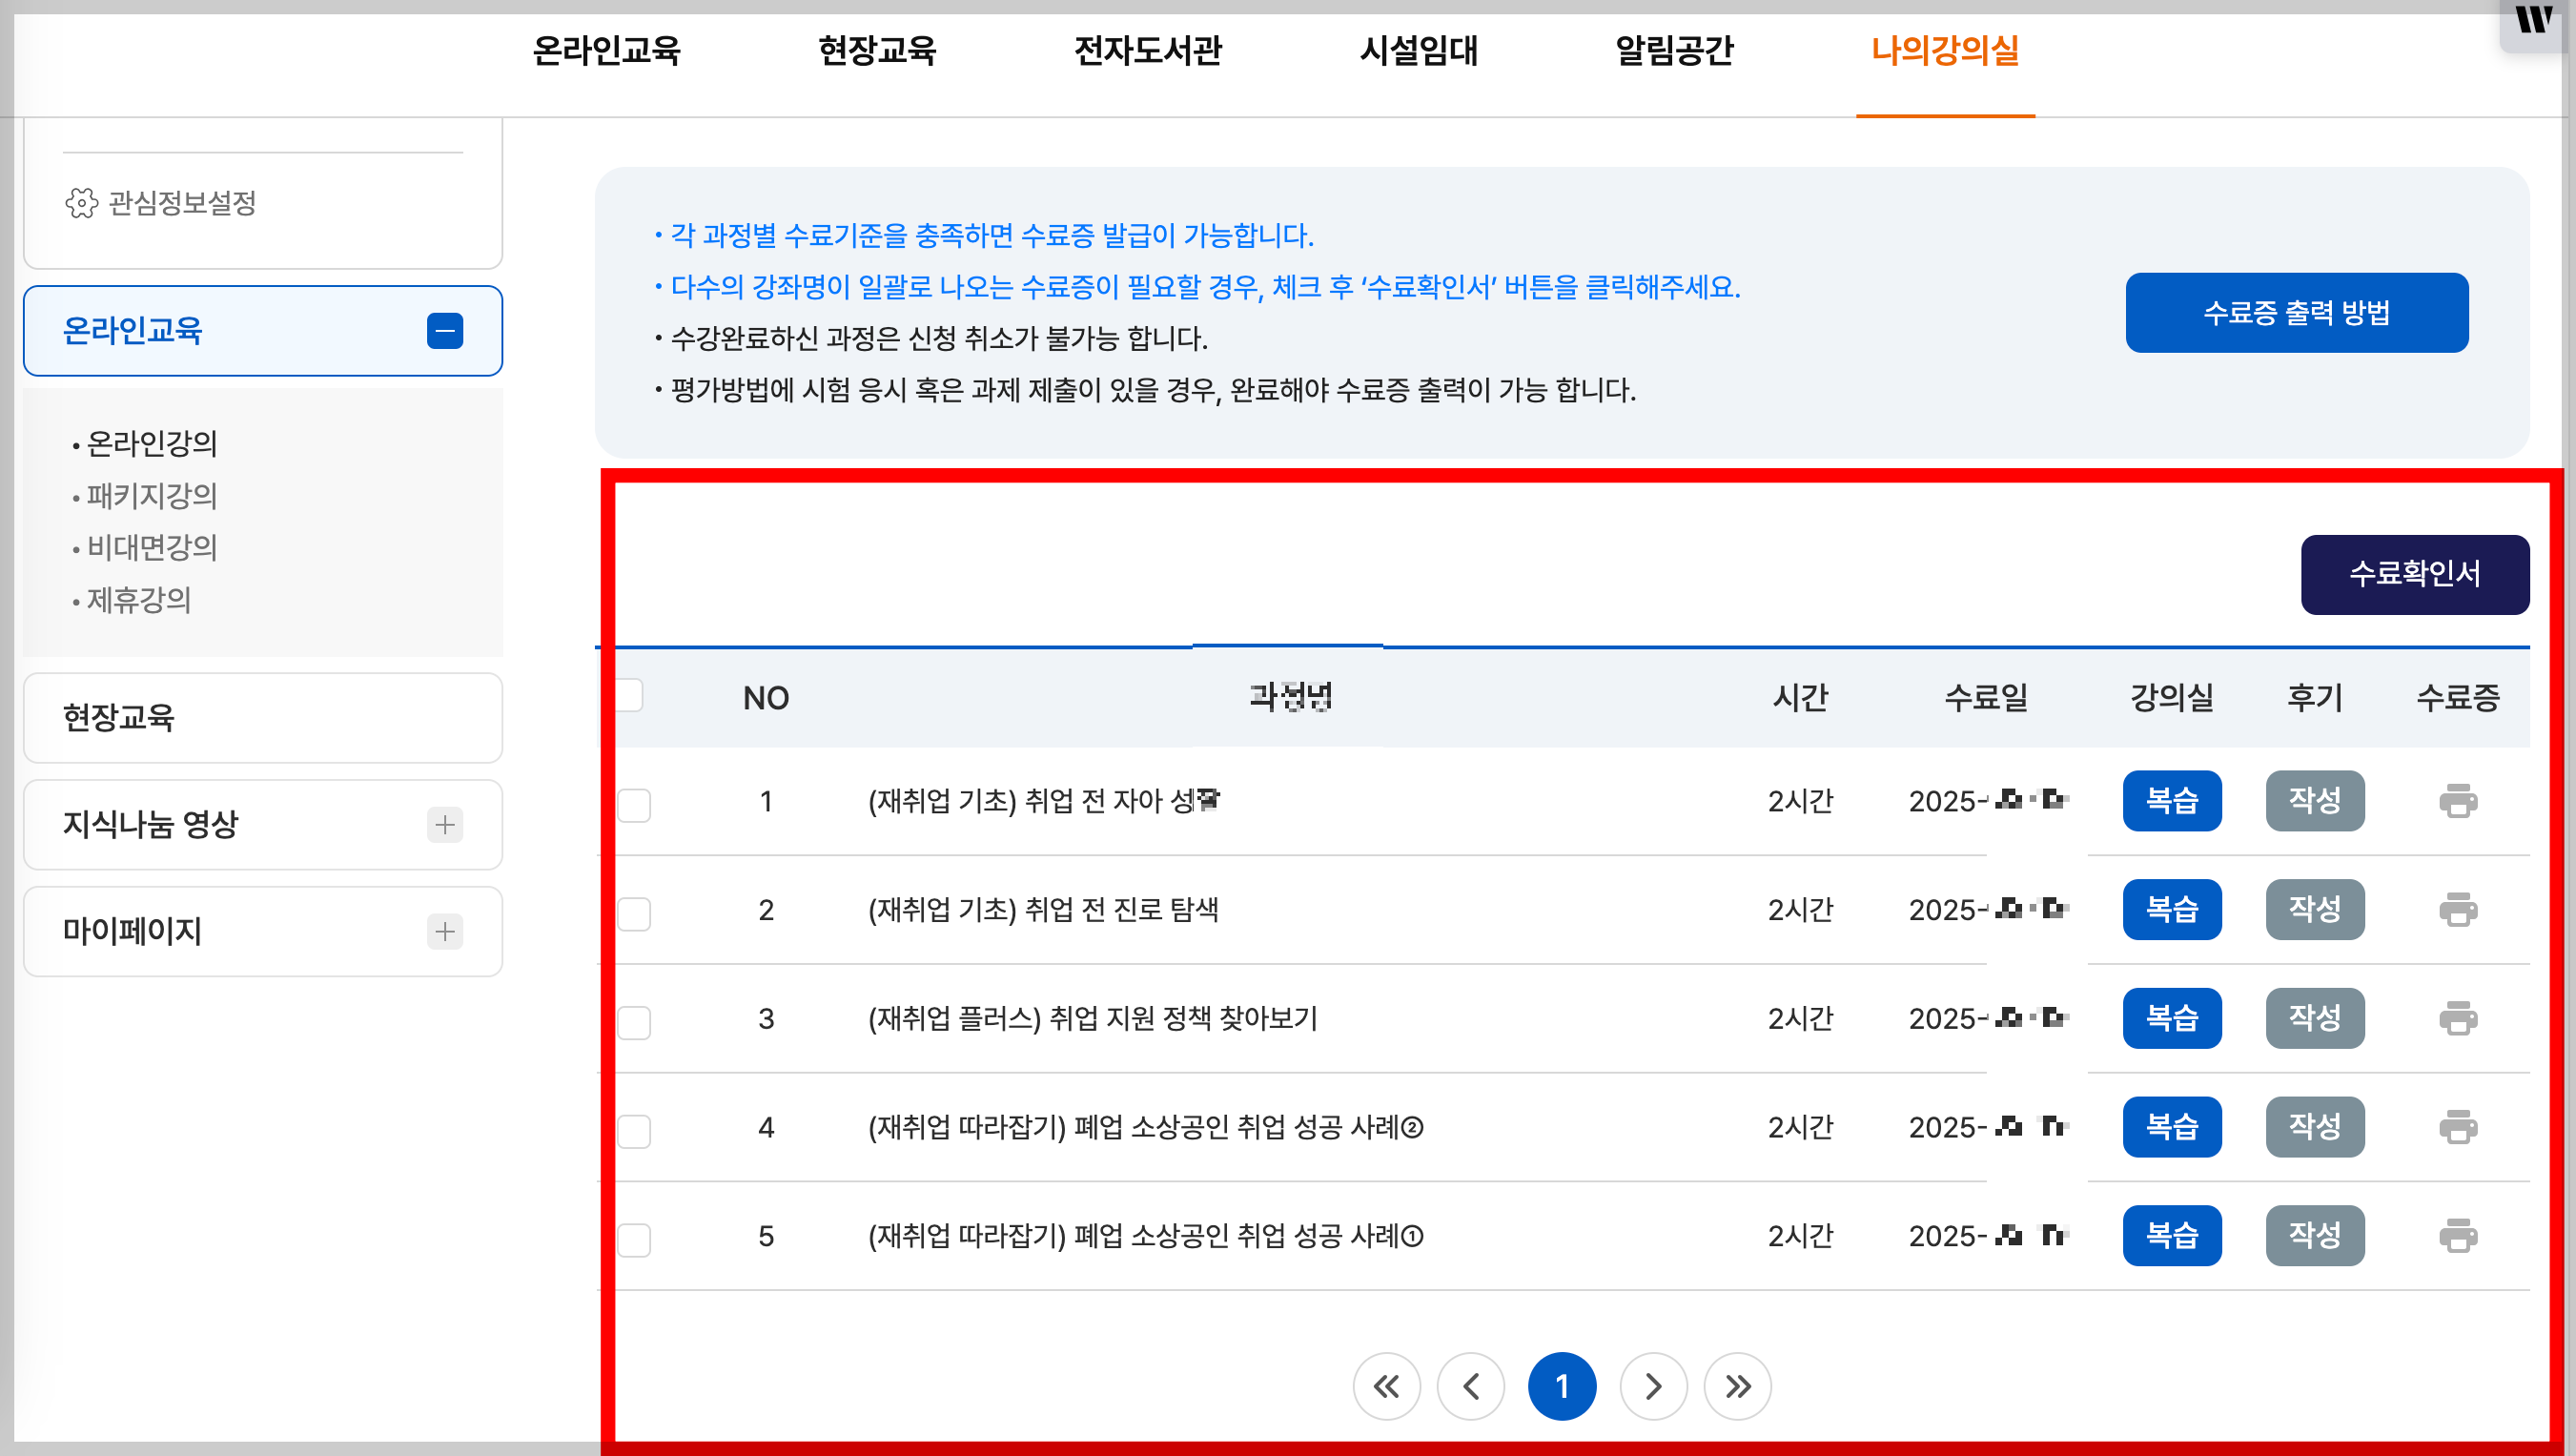Go to the first page of results
Image resolution: width=2576 pixels, height=1456 pixels.
1386,1386
